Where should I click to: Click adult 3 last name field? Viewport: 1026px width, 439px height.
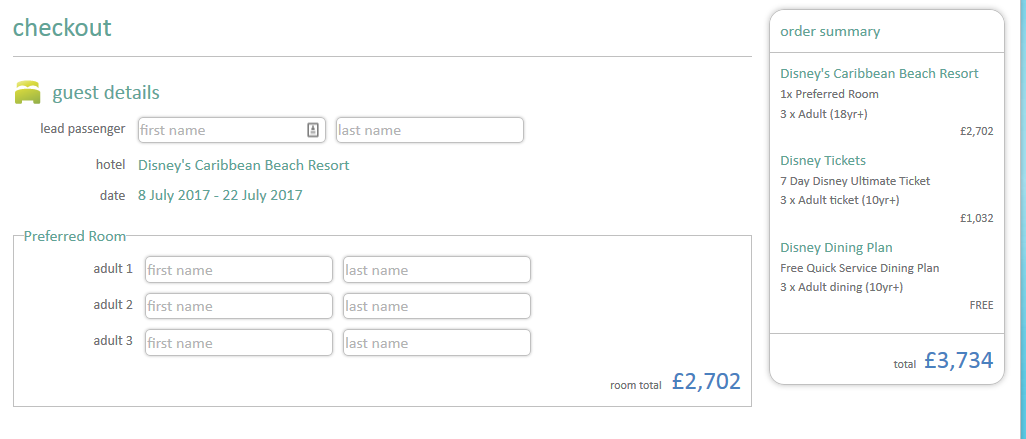tap(436, 343)
